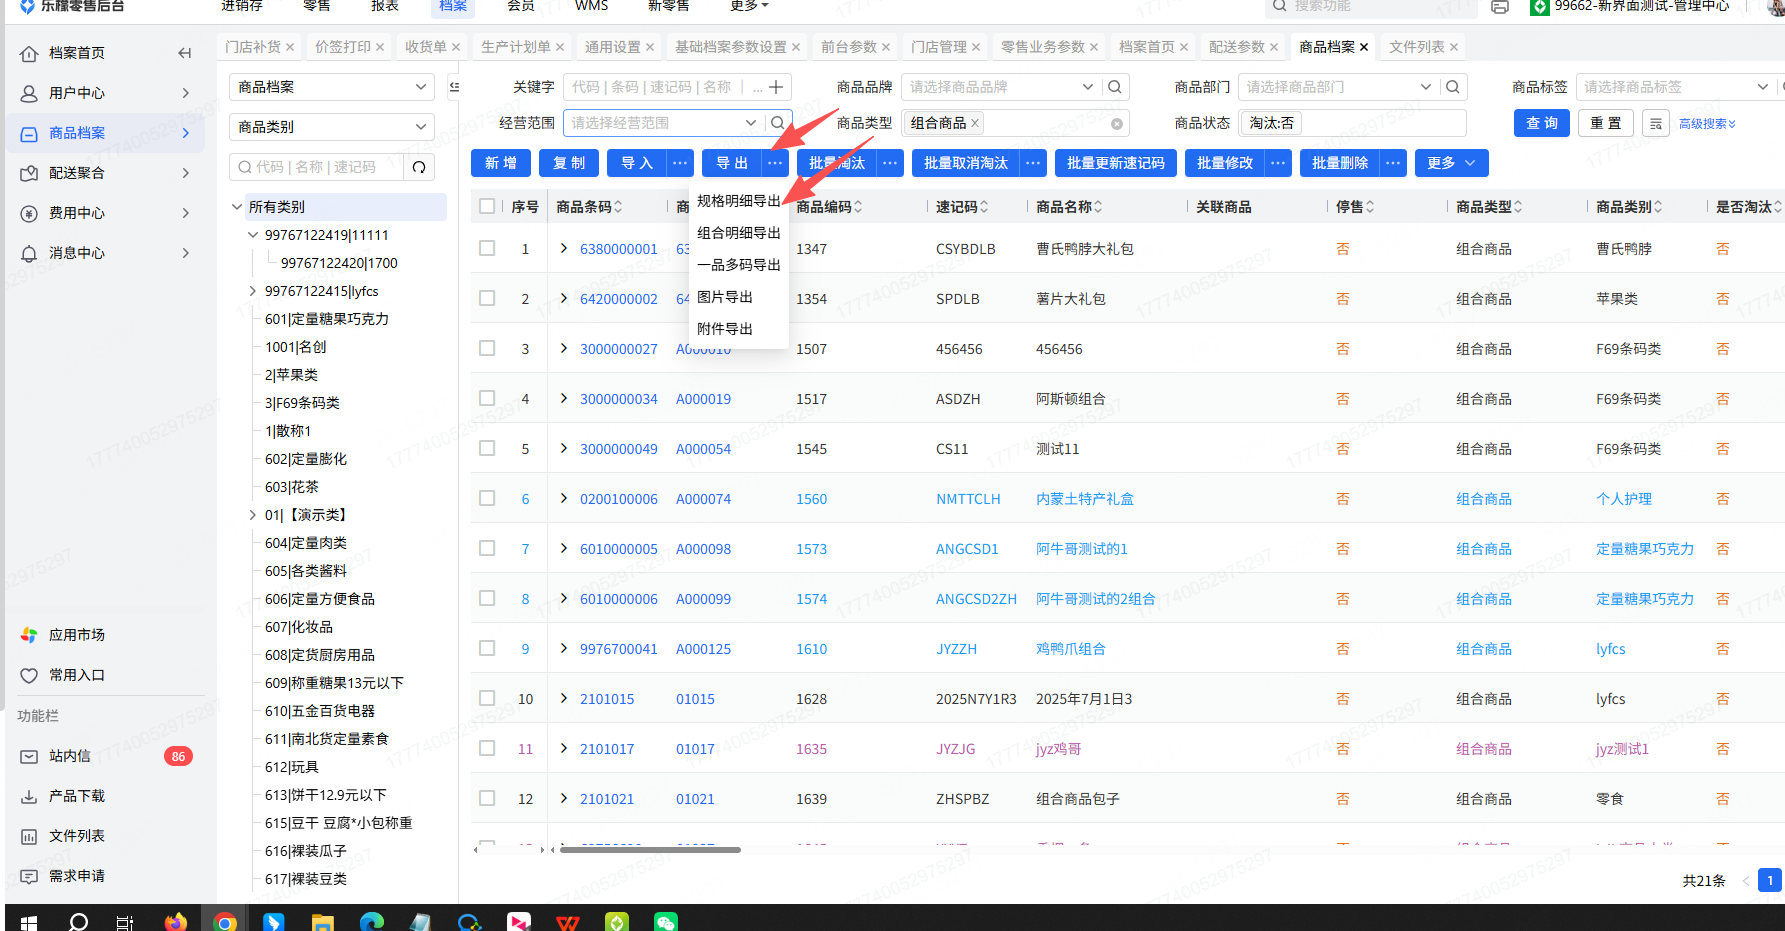The image size is (1785, 931).
Task: Open product barcode link 6380000001
Action: 618,249
